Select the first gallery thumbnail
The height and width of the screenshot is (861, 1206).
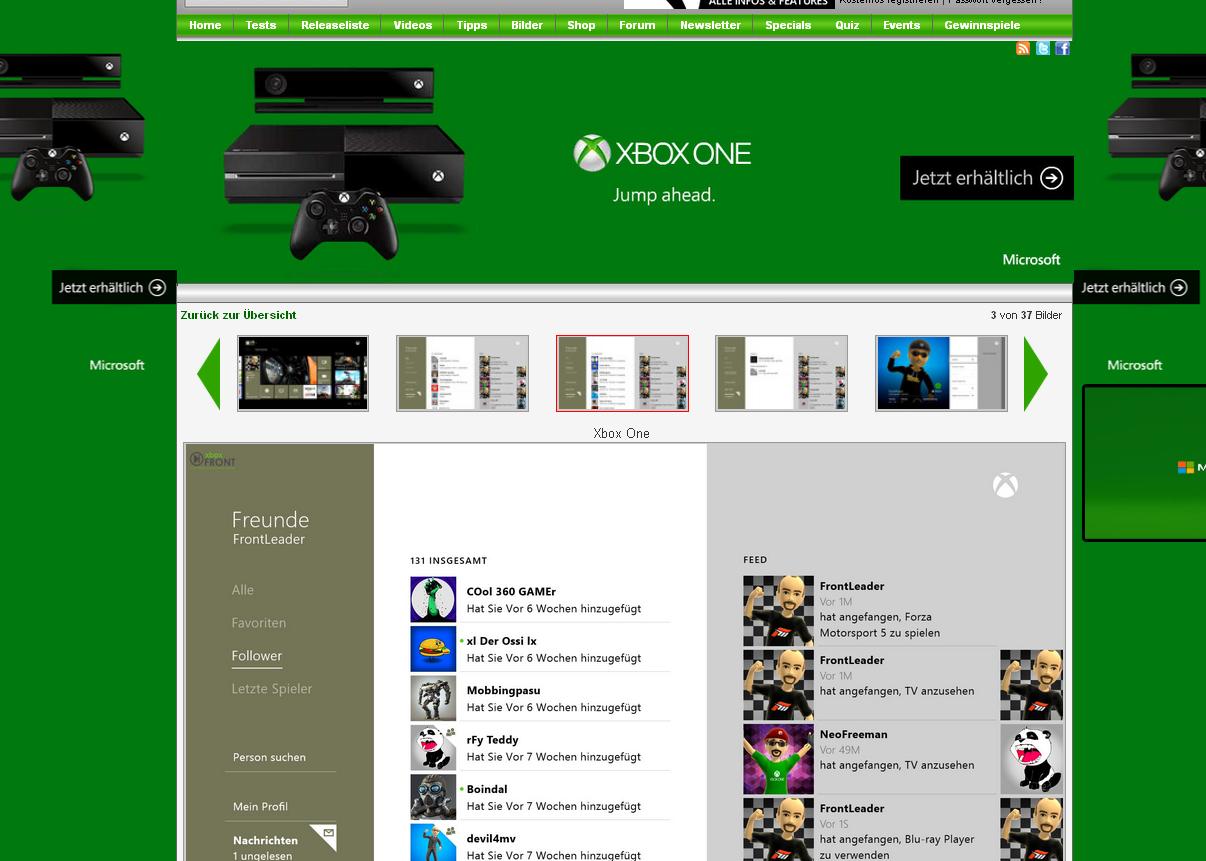click(x=303, y=373)
